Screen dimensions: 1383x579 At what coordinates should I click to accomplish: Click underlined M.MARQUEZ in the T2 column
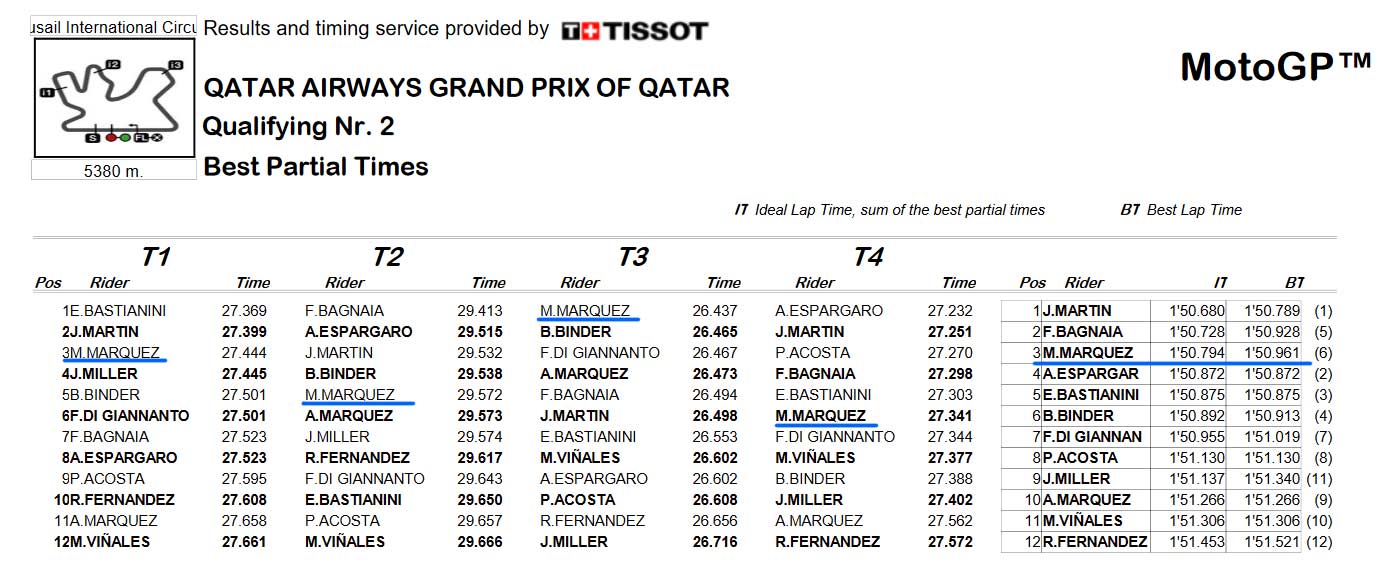click(350, 394)
